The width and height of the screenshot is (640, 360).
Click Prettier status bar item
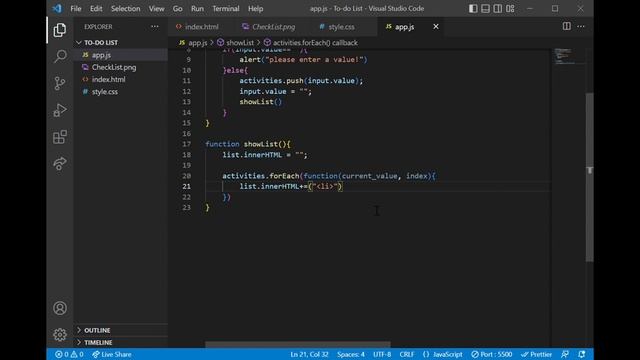click(536, 354)
